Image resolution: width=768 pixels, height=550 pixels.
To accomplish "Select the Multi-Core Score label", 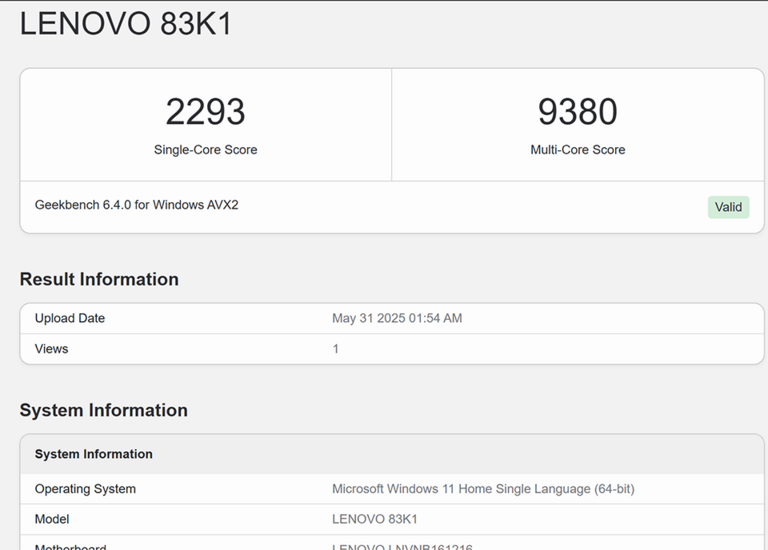I will click(577, 150).
